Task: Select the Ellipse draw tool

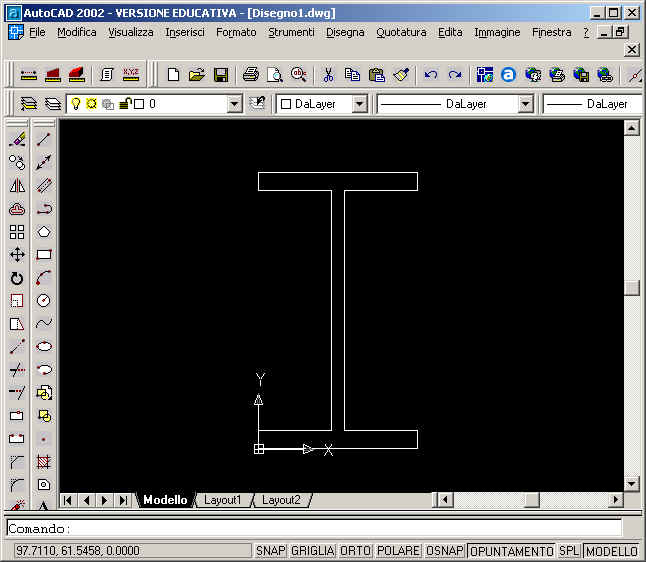Action: click(x=43, y=347)
